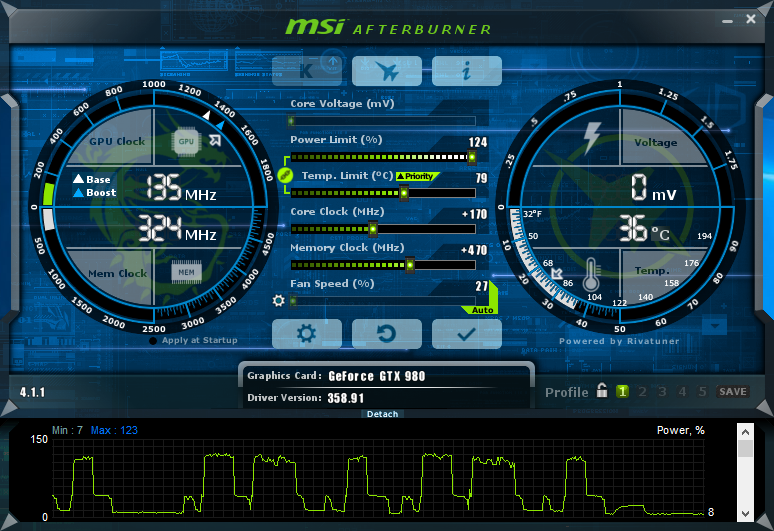774x531 pixels.
Task: Apply settings with the checkmark button
Action: pyautogui.click(x=466, y=334)
